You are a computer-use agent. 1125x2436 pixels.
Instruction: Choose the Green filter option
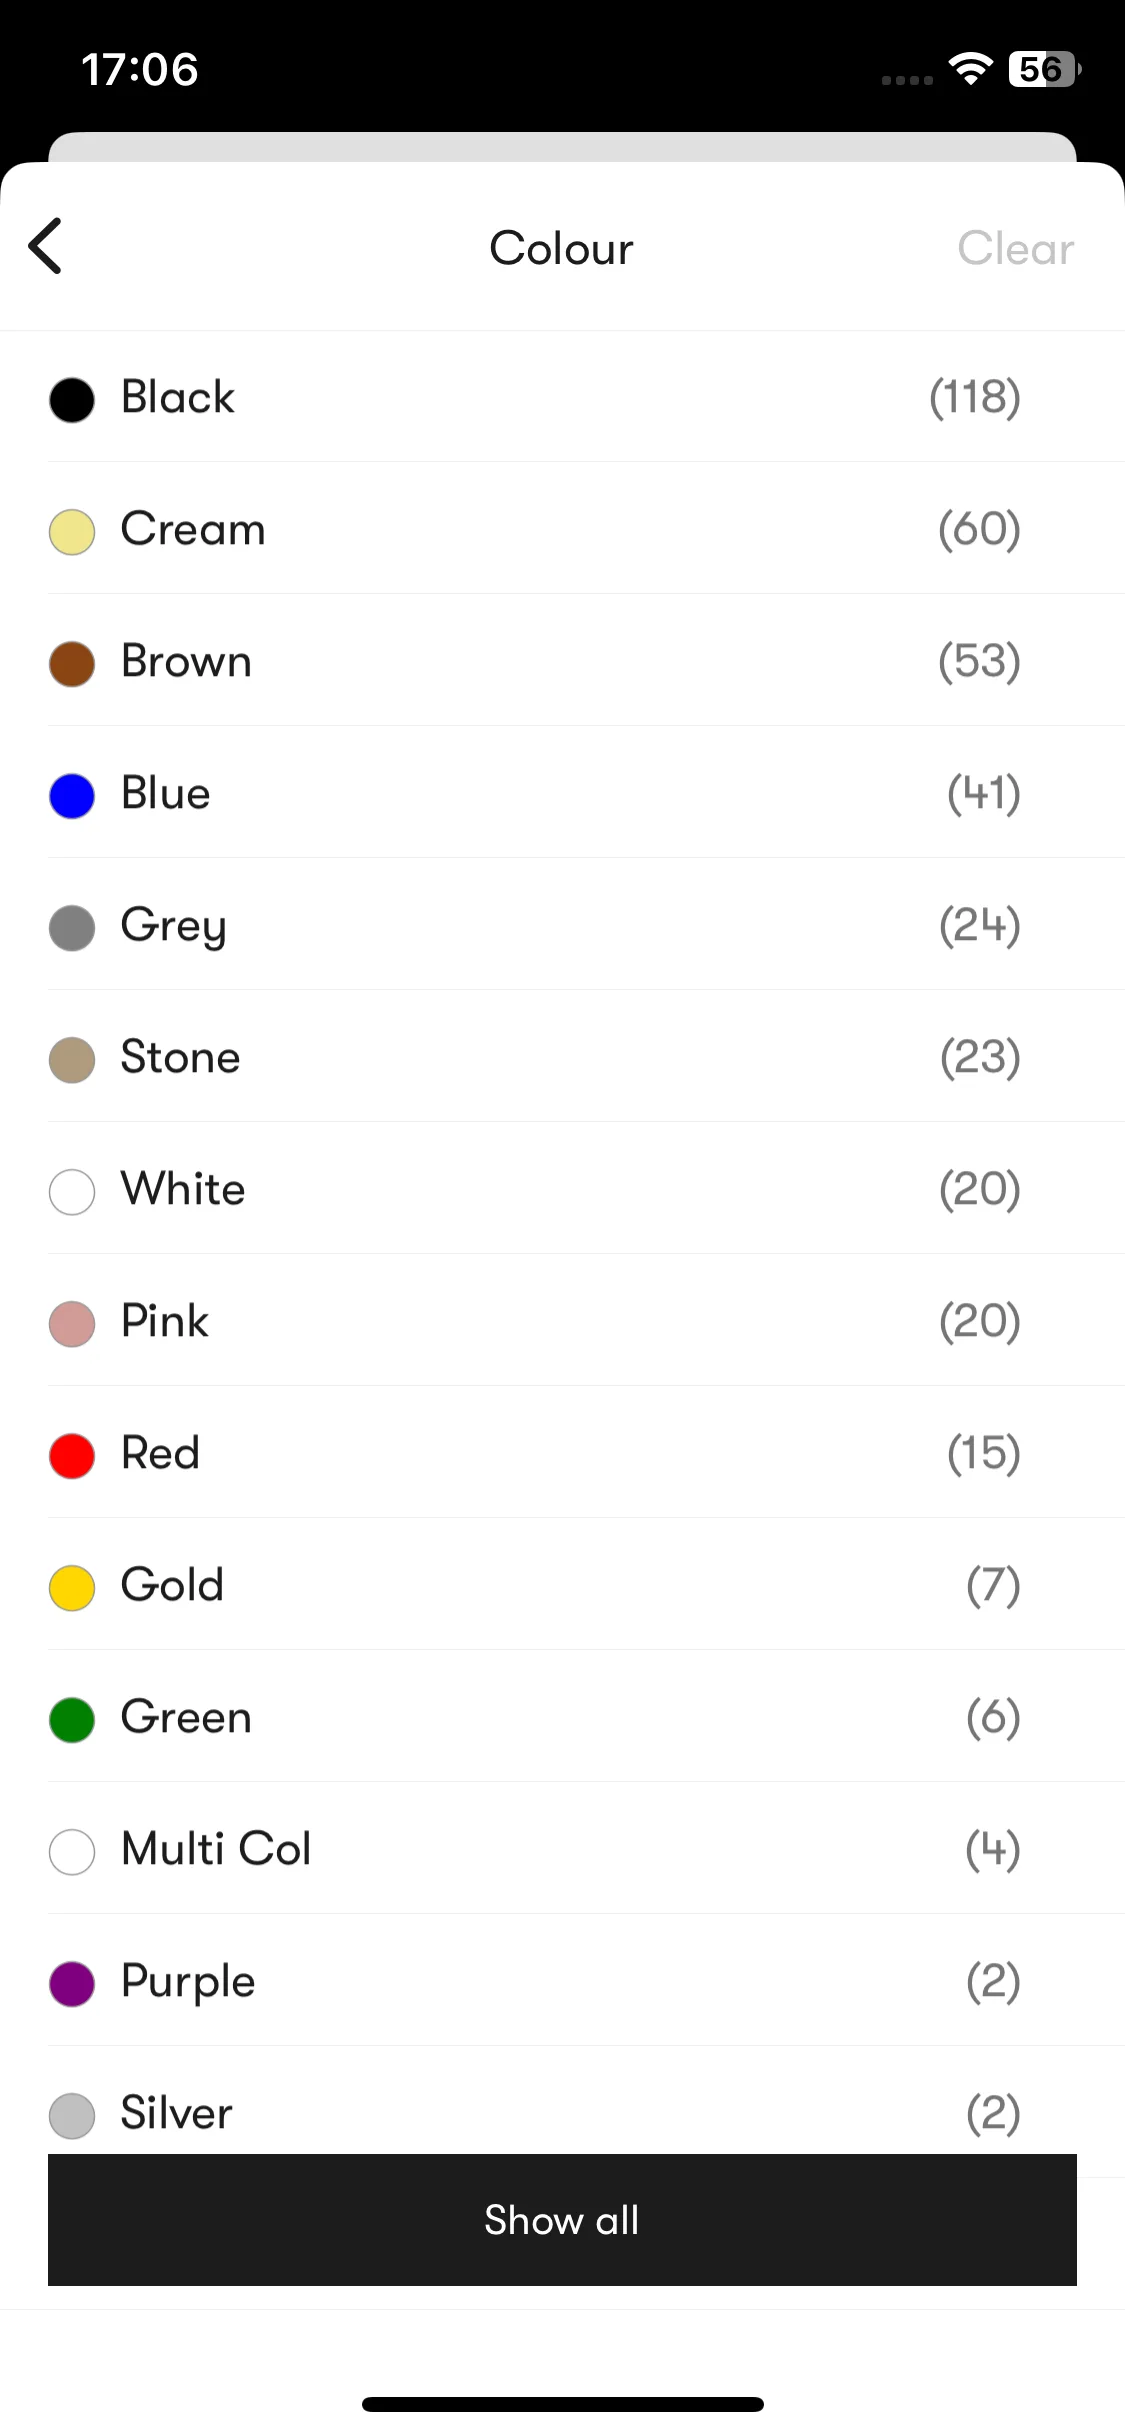pyautogui.click(x=562, y=1717)
